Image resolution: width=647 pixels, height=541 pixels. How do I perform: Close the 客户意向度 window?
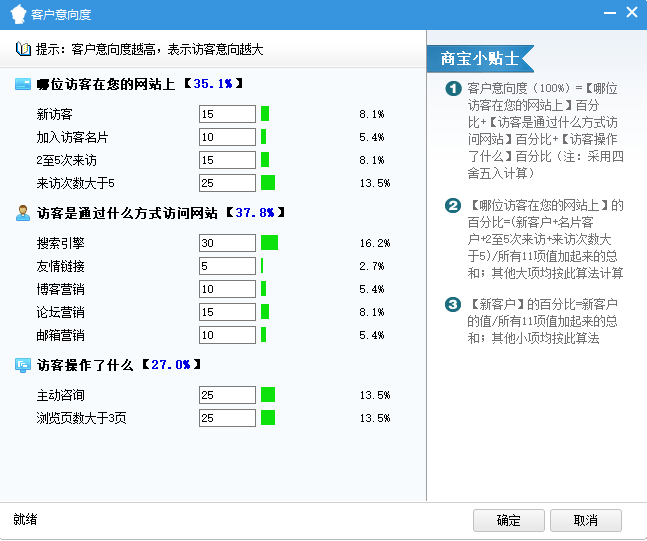[x=632, y=12]
